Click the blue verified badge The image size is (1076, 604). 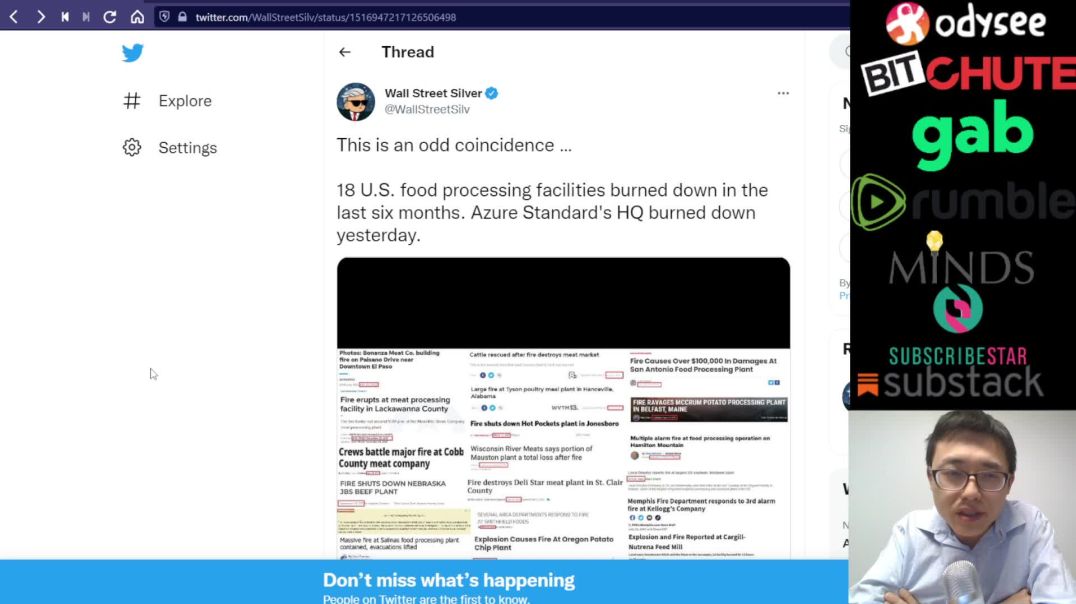tap(491, 93)
